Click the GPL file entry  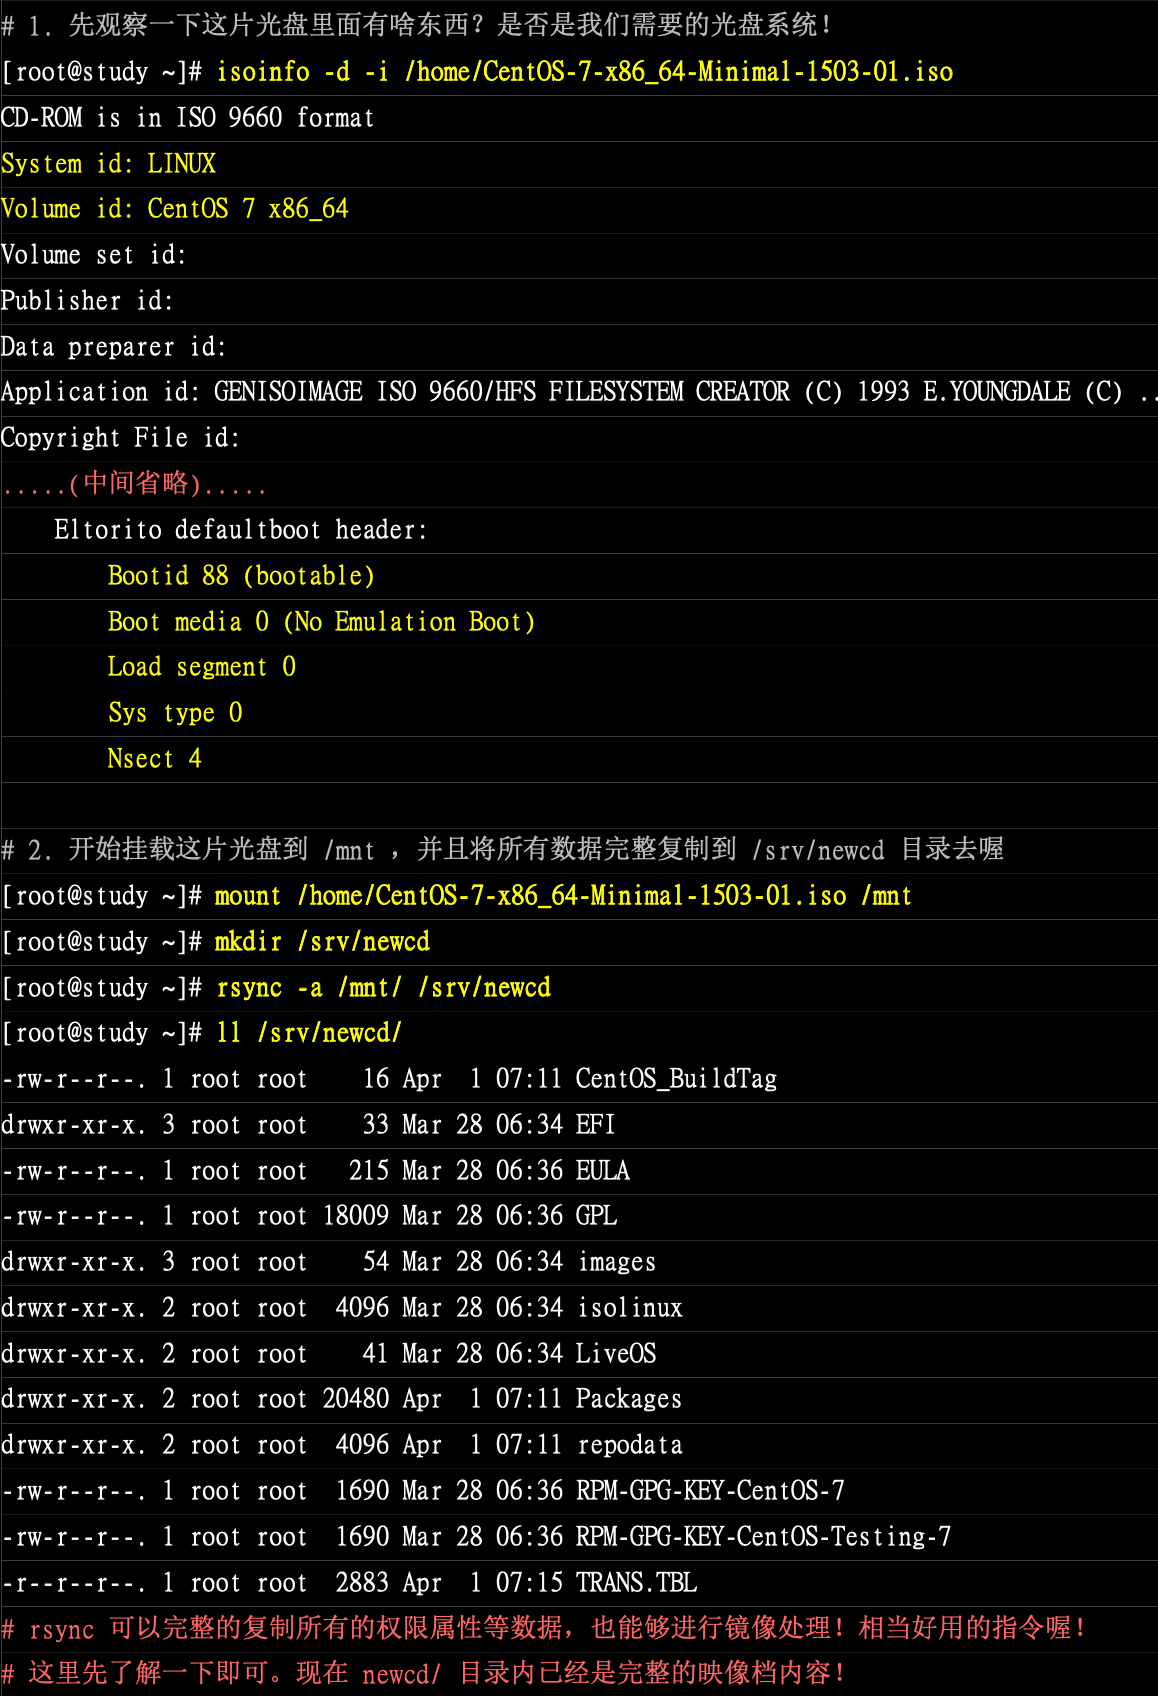(596, 1216)
